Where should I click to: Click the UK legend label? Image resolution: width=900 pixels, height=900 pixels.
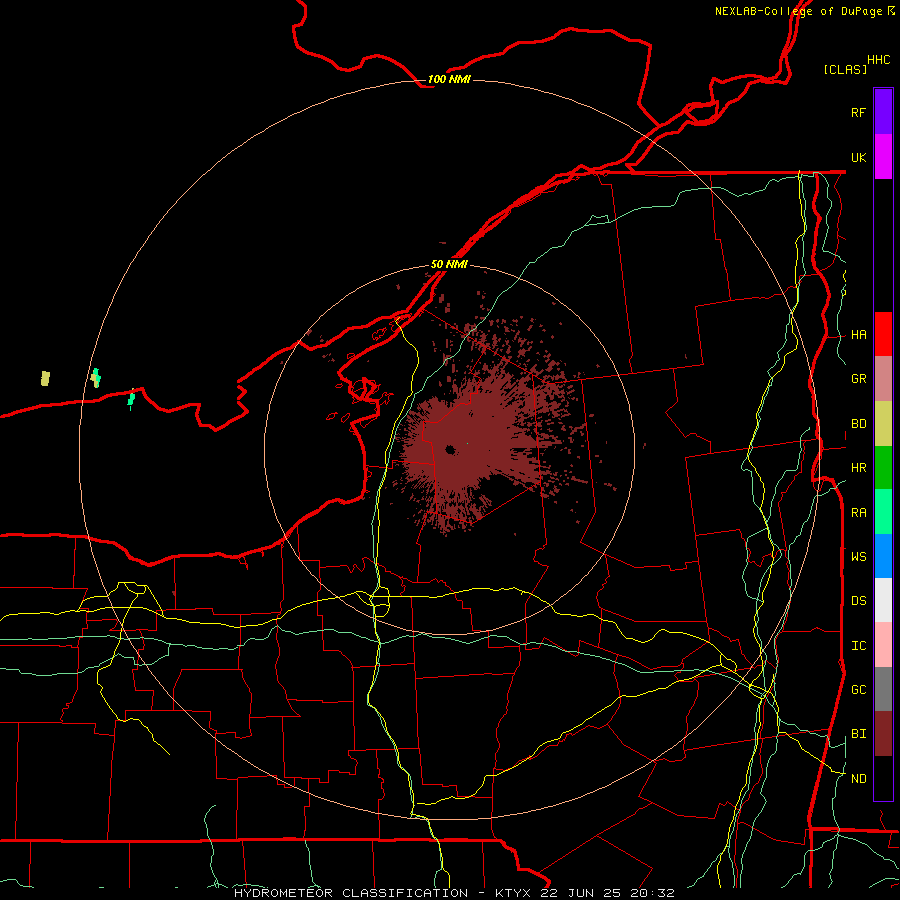(x=858, y=157)
